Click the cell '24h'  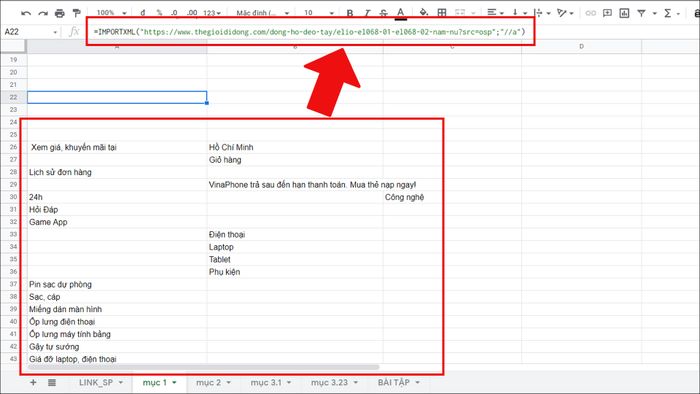pyautogui.click(x=117, y=197)
